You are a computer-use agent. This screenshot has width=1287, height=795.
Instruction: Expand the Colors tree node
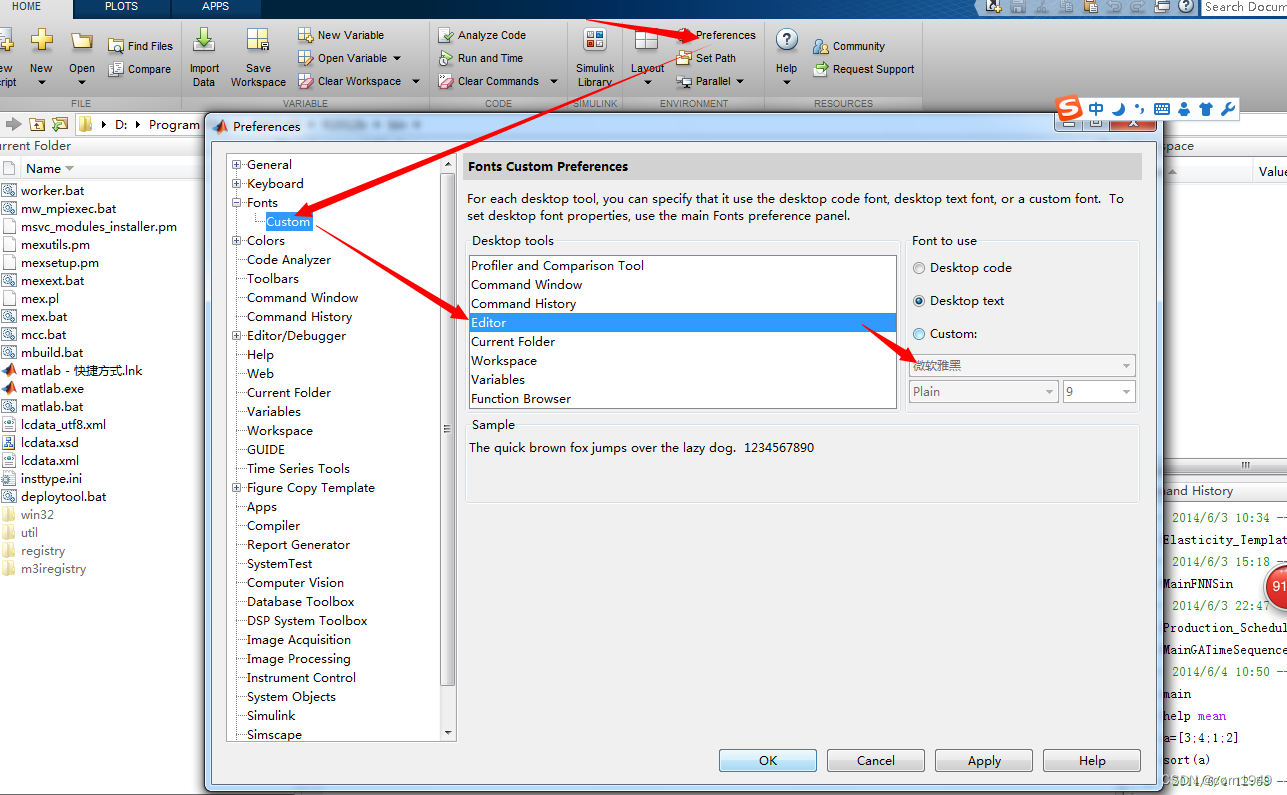237,241
